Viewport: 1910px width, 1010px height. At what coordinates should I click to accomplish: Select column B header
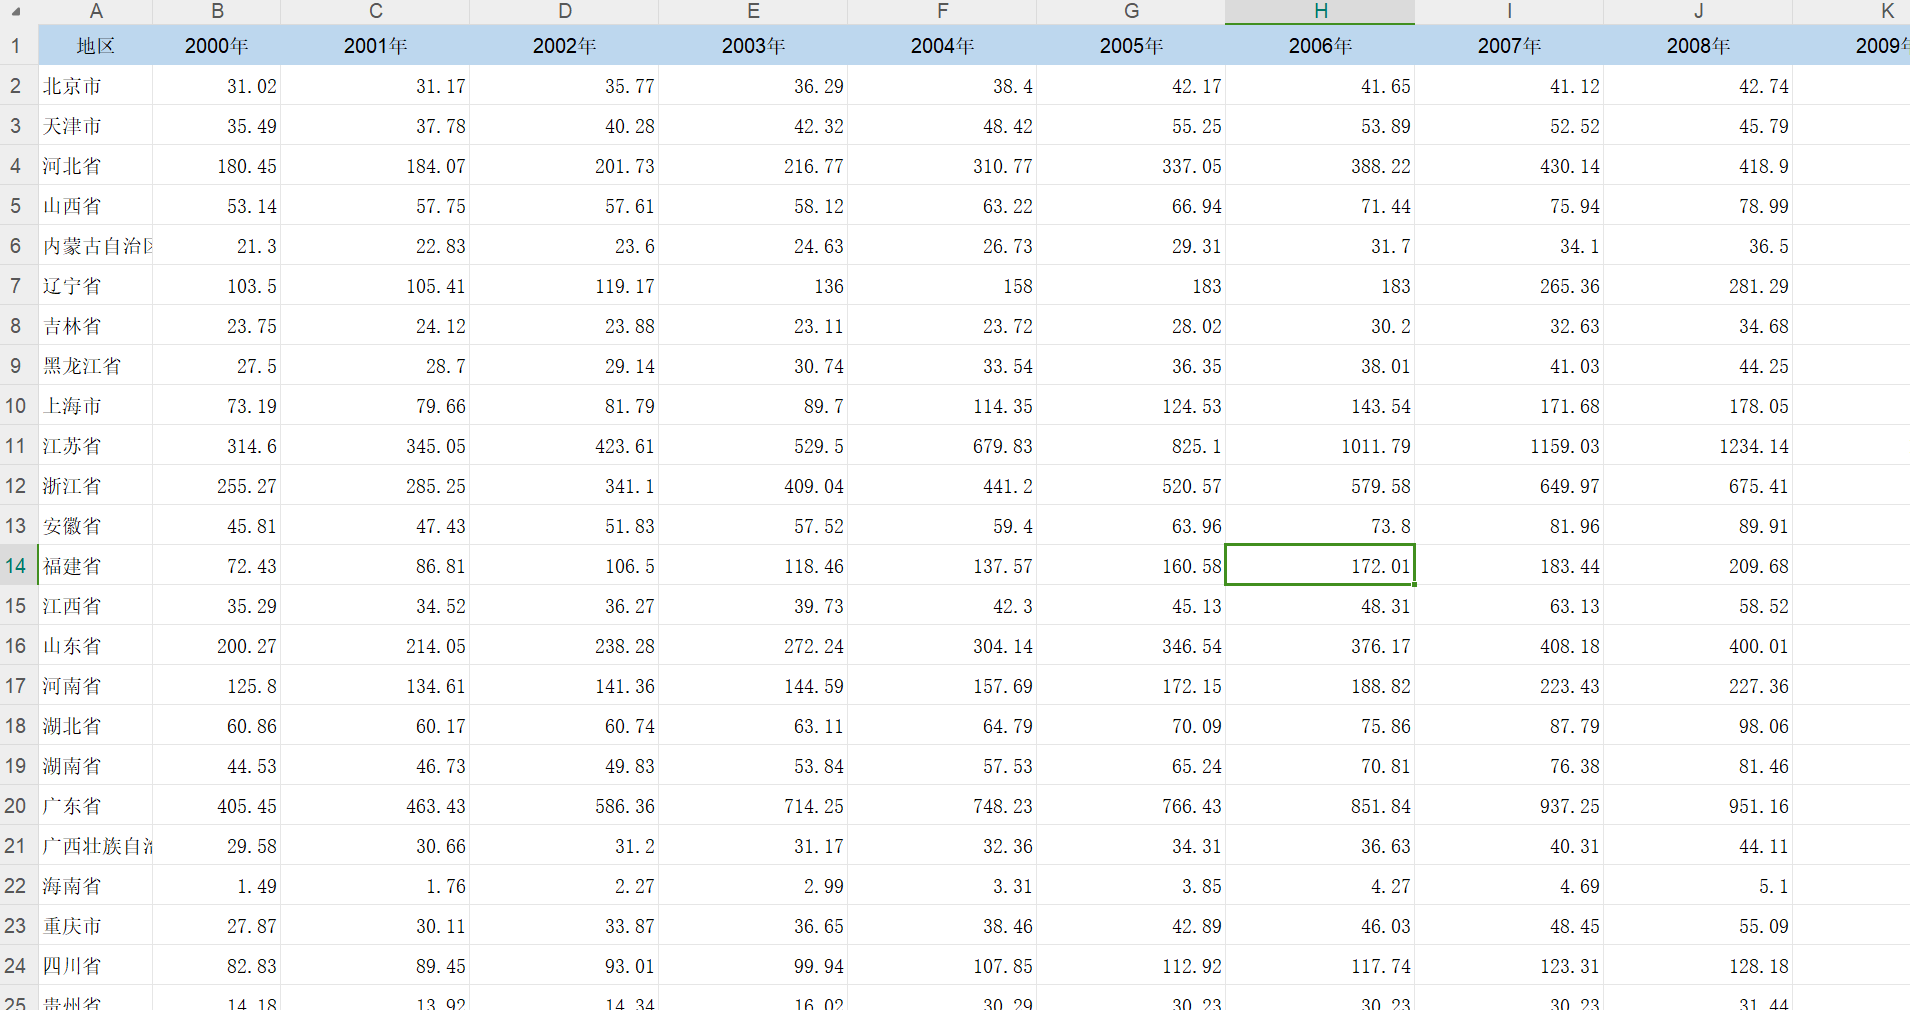(217, 12)
